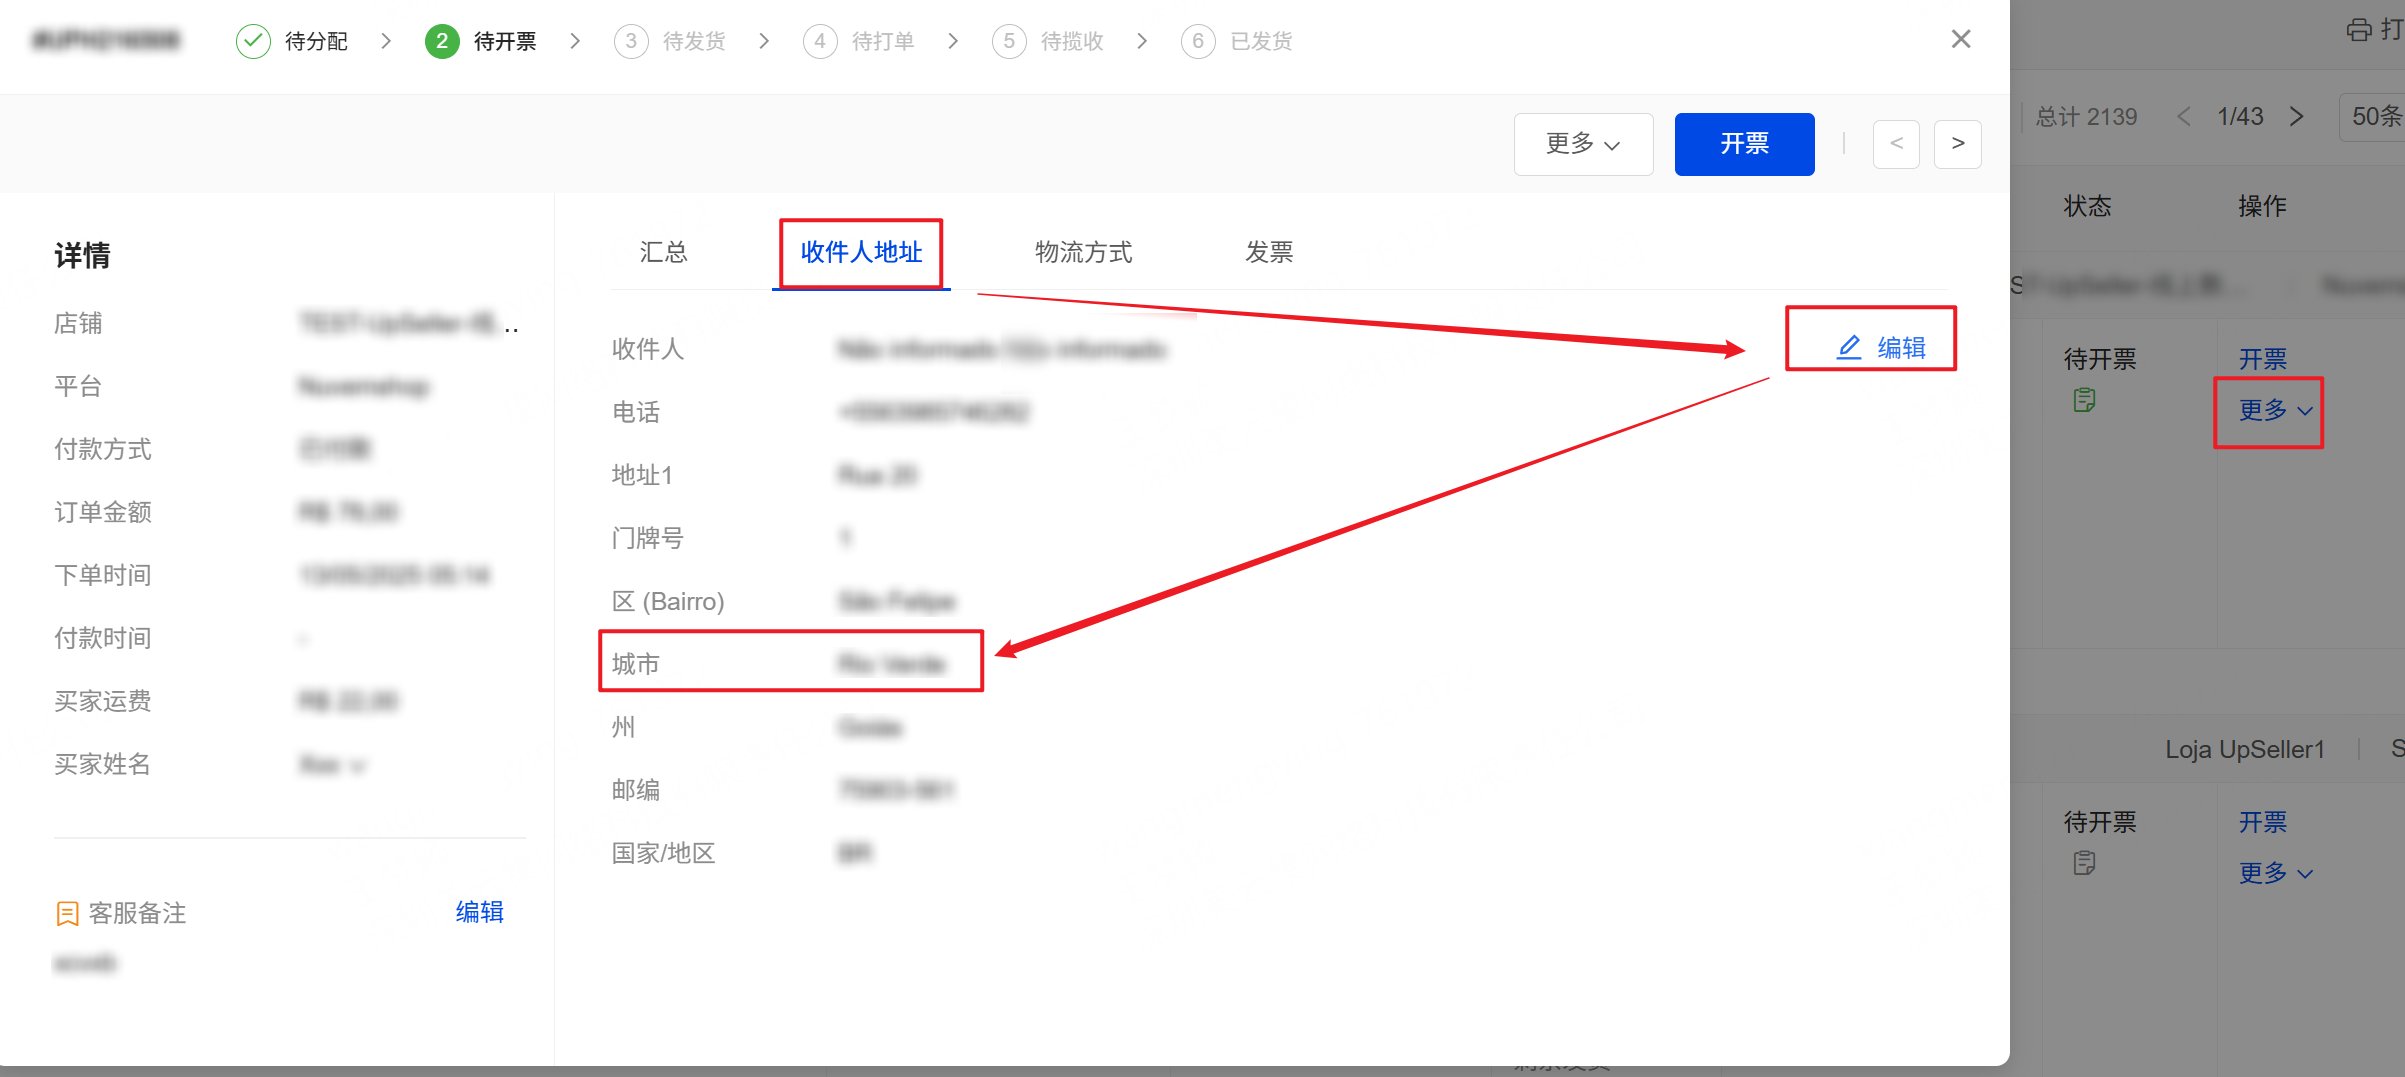Open the 发票 tab

pos(1268,252)
